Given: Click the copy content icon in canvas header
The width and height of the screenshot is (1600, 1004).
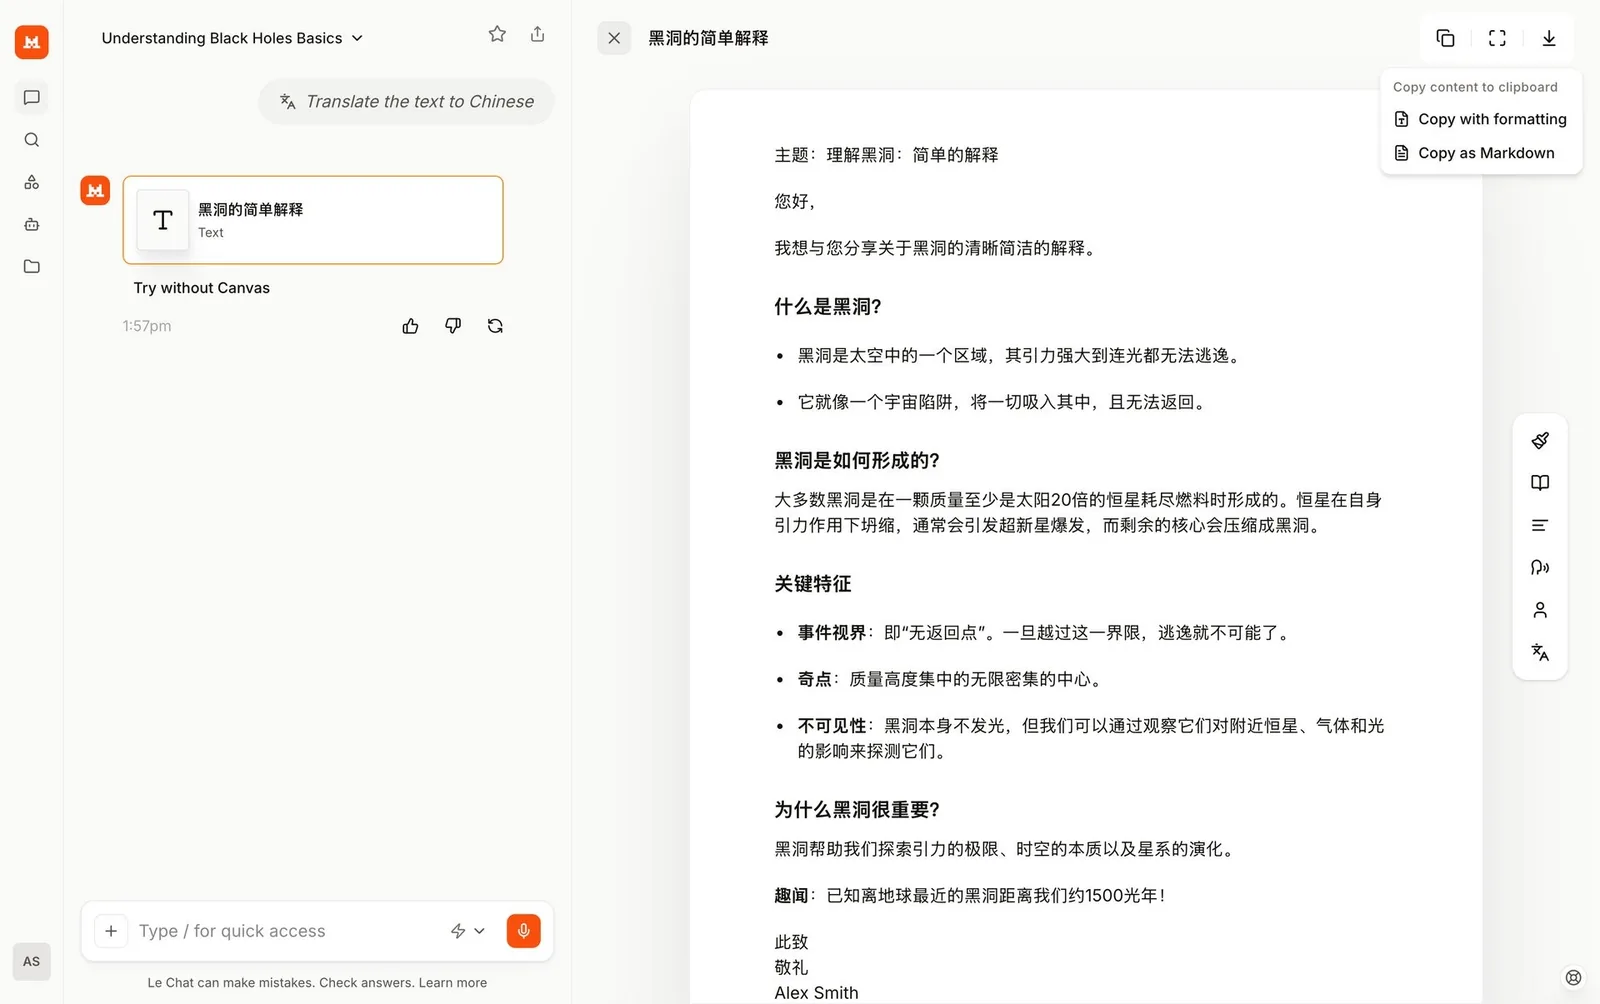Looking at the screenshot, I should (x=1445, y=38).
